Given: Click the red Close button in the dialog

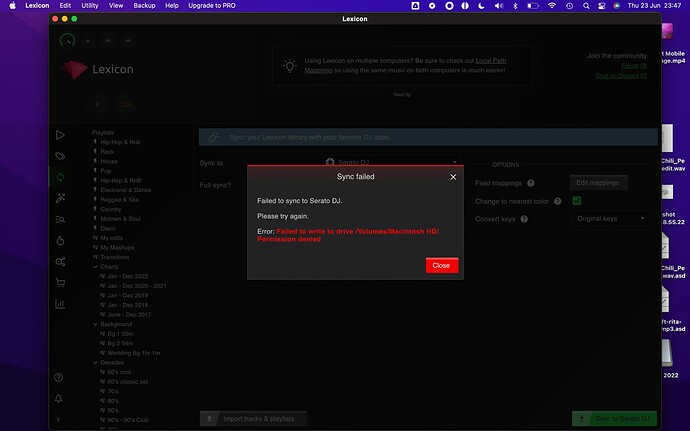Looking at the screenshot, I should pos(442,265).
